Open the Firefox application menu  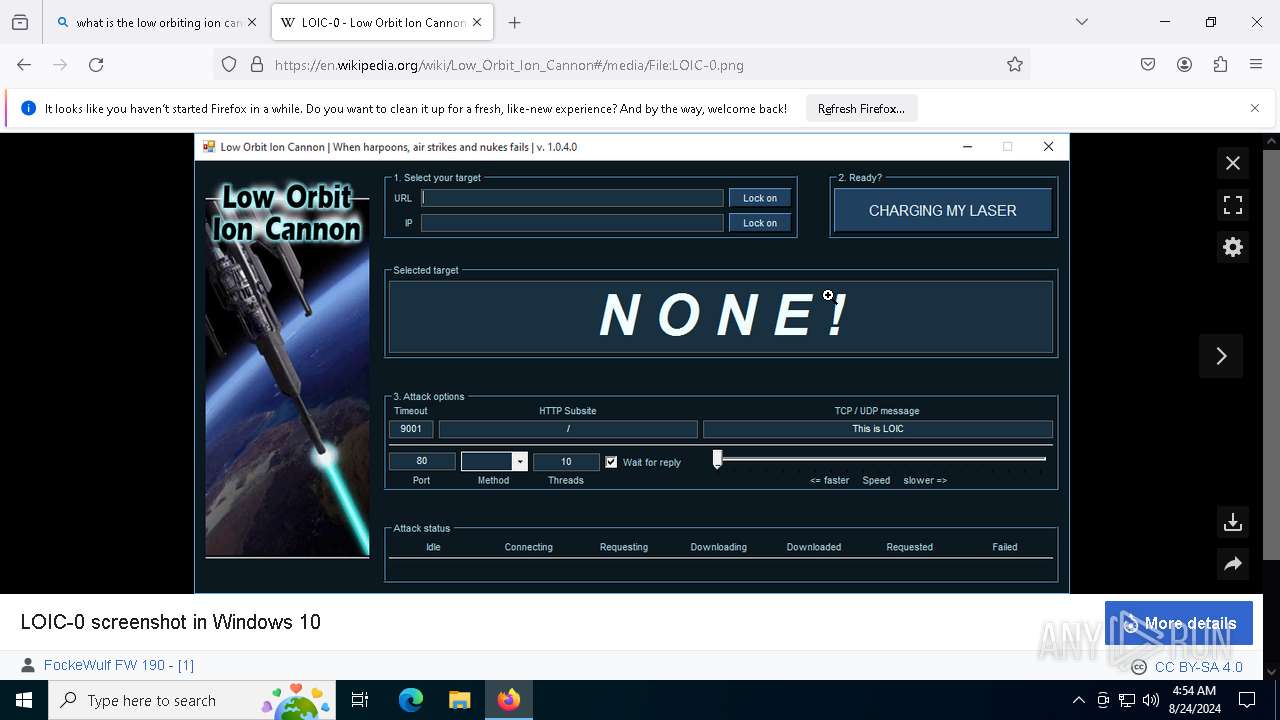coord(1256,65)
